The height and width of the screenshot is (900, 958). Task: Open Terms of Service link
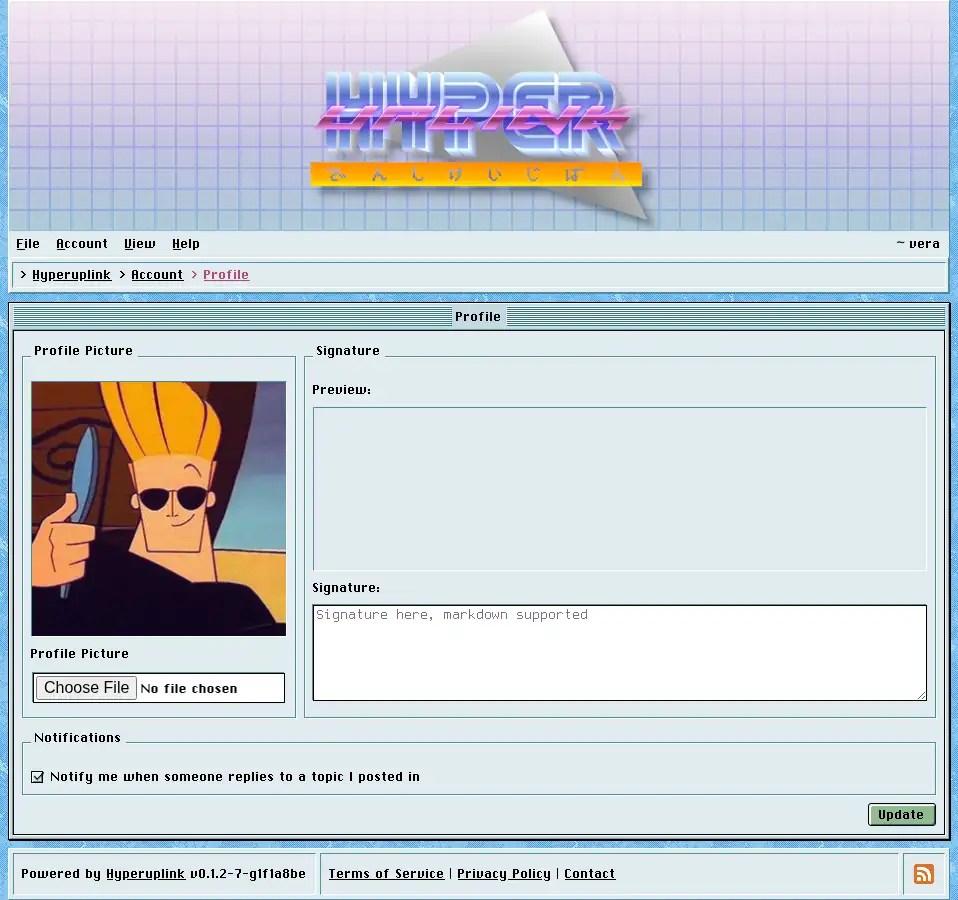pyautogui.click(x=386, y=874)
